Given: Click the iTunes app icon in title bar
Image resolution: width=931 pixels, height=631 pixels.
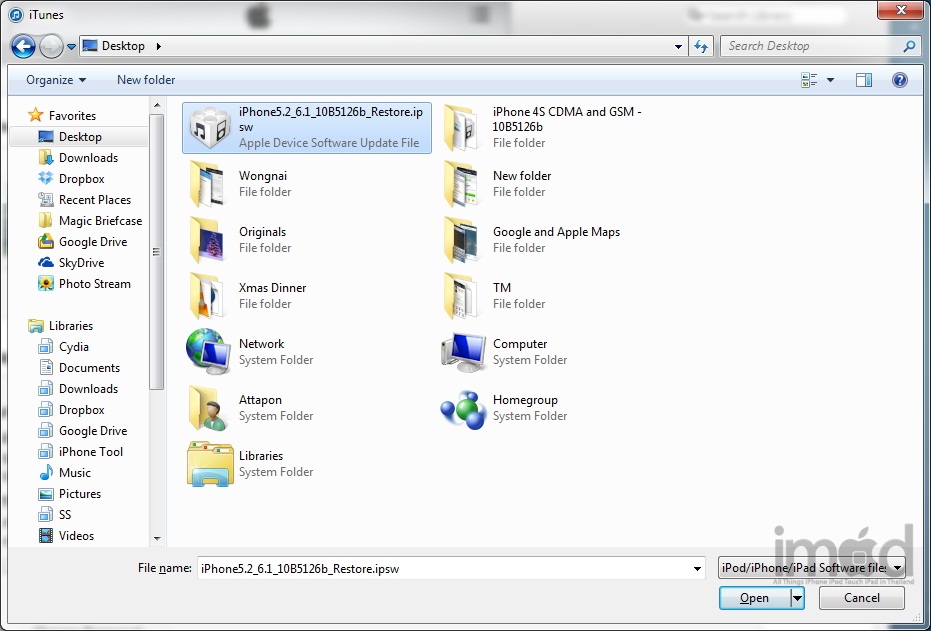Looking at the screenshot, I should pos(15,14).
